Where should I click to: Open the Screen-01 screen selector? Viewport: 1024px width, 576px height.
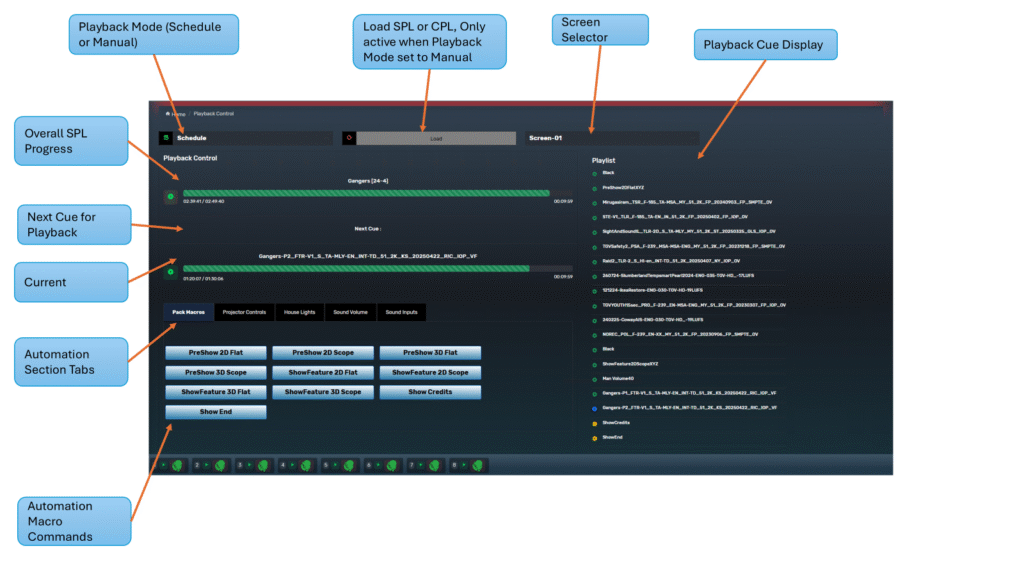(x=610, y=138)
